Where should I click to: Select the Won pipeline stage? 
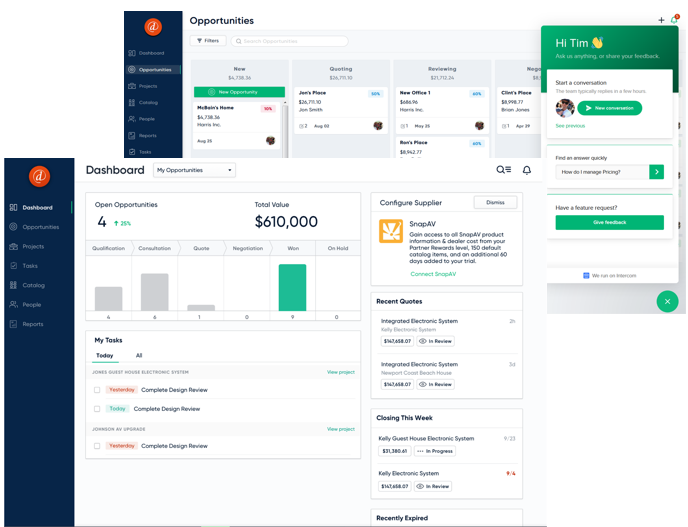pos(293,248)
